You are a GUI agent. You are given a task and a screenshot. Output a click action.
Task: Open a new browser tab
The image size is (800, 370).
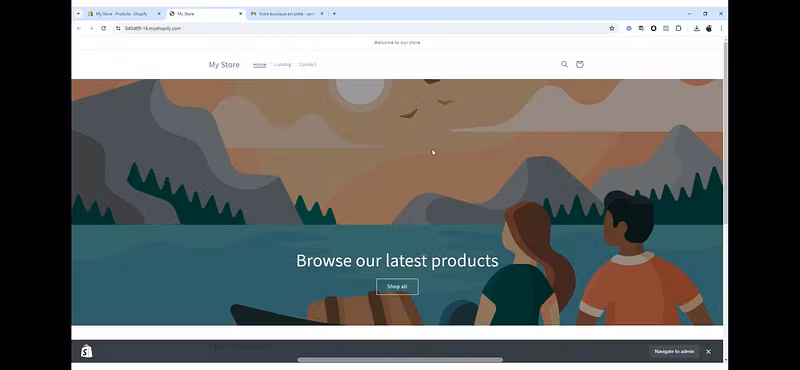[x=334, y=14]
